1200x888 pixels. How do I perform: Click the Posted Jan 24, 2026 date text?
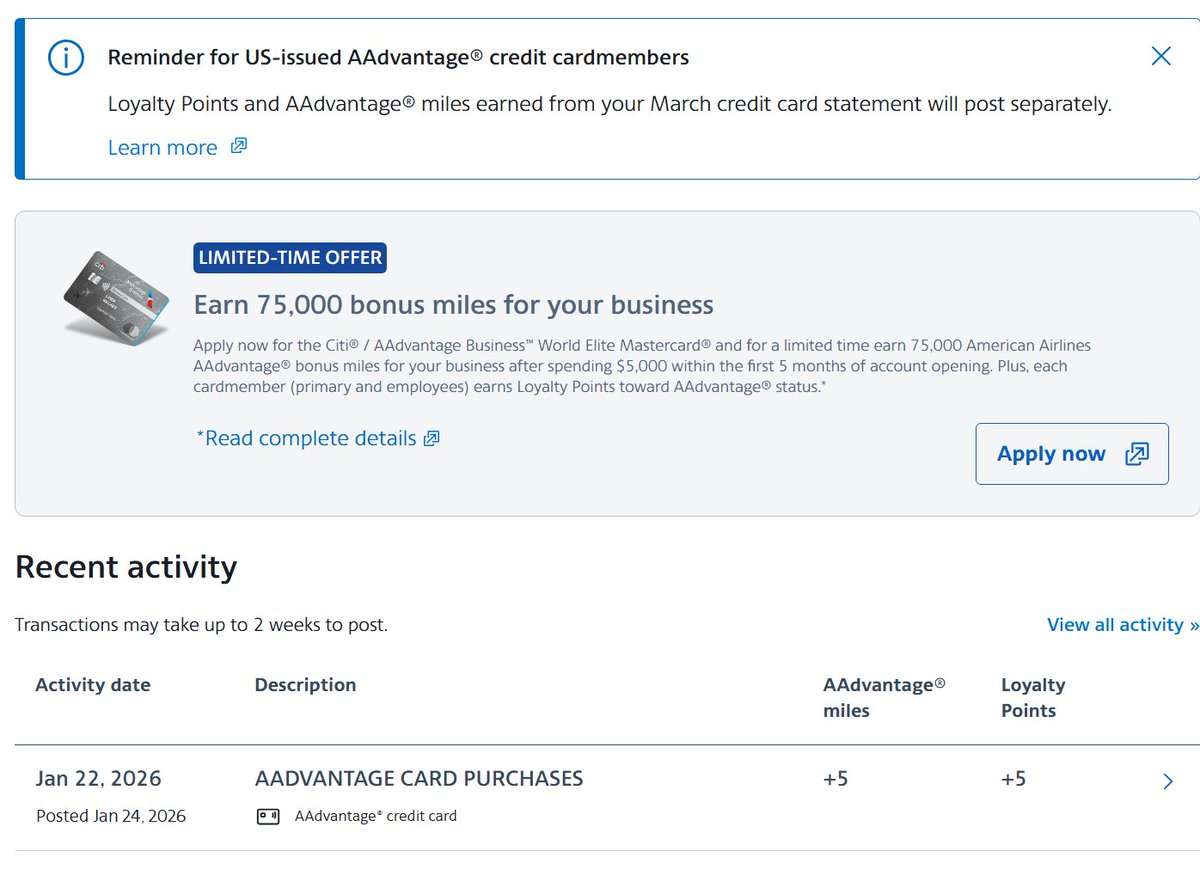(111, 816)
